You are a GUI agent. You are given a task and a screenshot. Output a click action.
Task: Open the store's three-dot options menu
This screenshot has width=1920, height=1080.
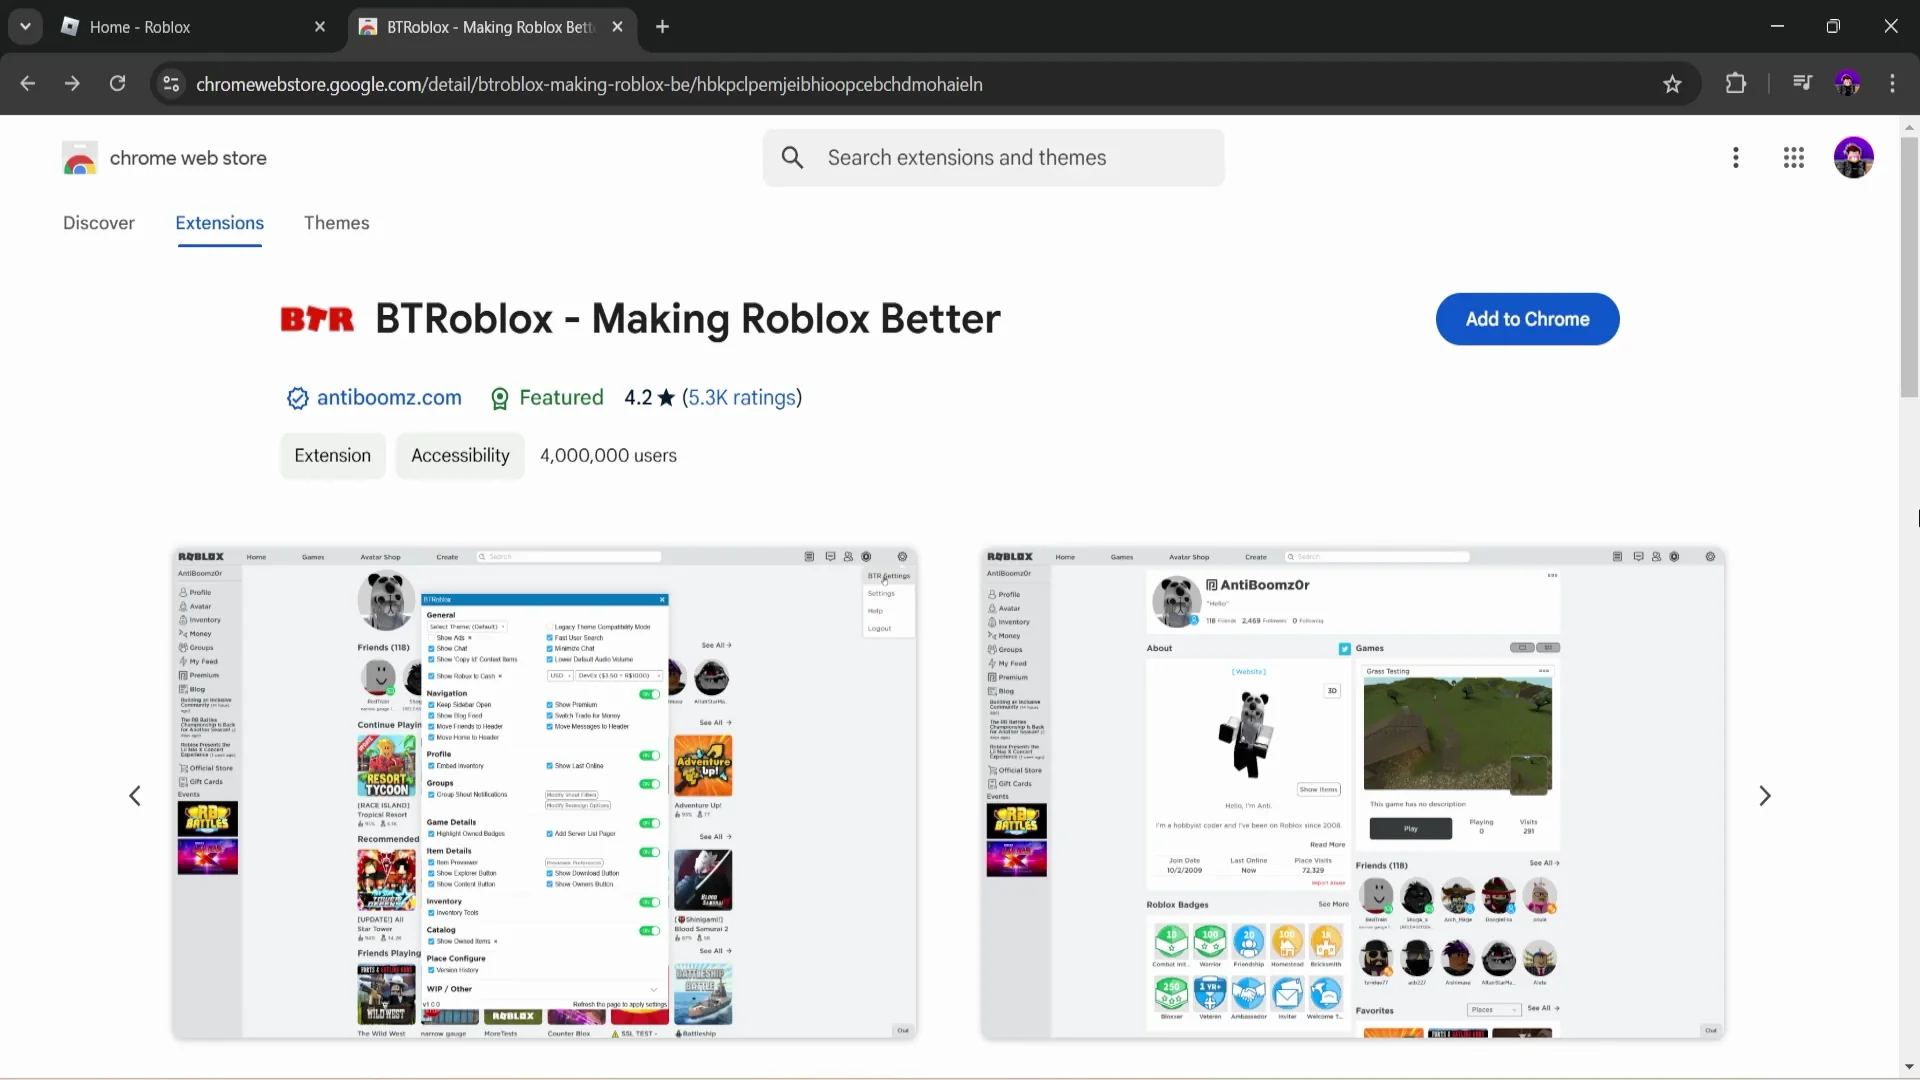coord(1736,157)
